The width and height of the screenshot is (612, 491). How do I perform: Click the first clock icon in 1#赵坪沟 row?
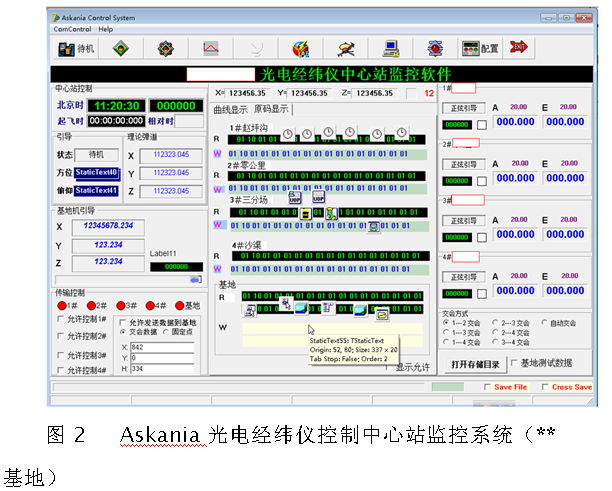(286, 134)
